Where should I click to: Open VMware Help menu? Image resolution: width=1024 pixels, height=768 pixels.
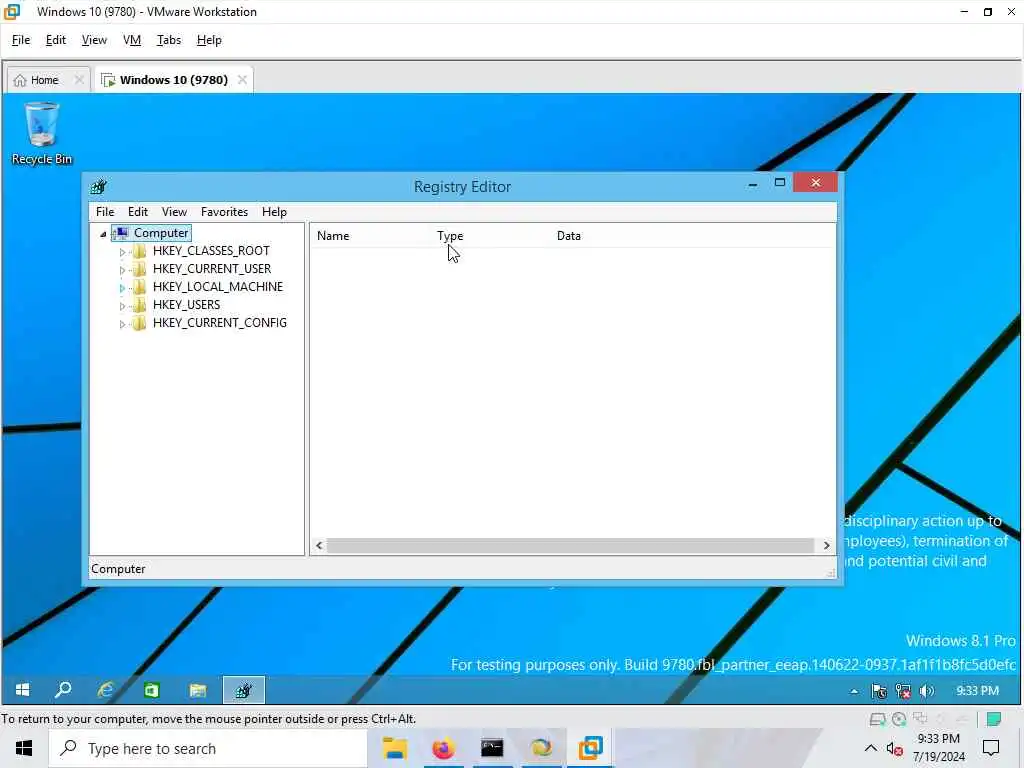point(209,40)
